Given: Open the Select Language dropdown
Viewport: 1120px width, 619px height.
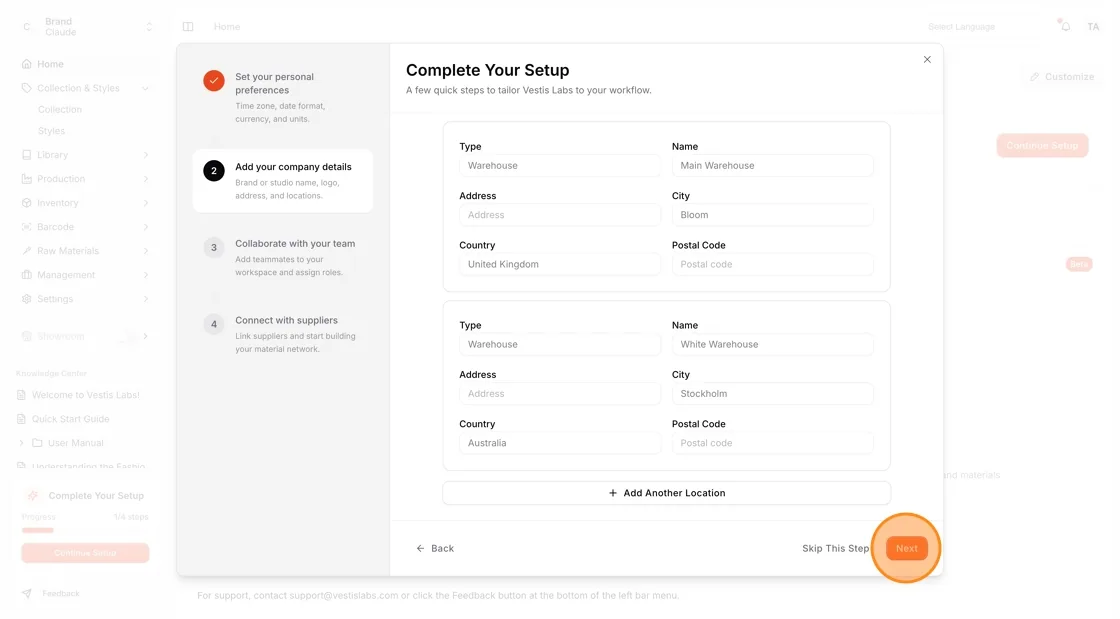Looking at the screenshot, I should (961, 27).
